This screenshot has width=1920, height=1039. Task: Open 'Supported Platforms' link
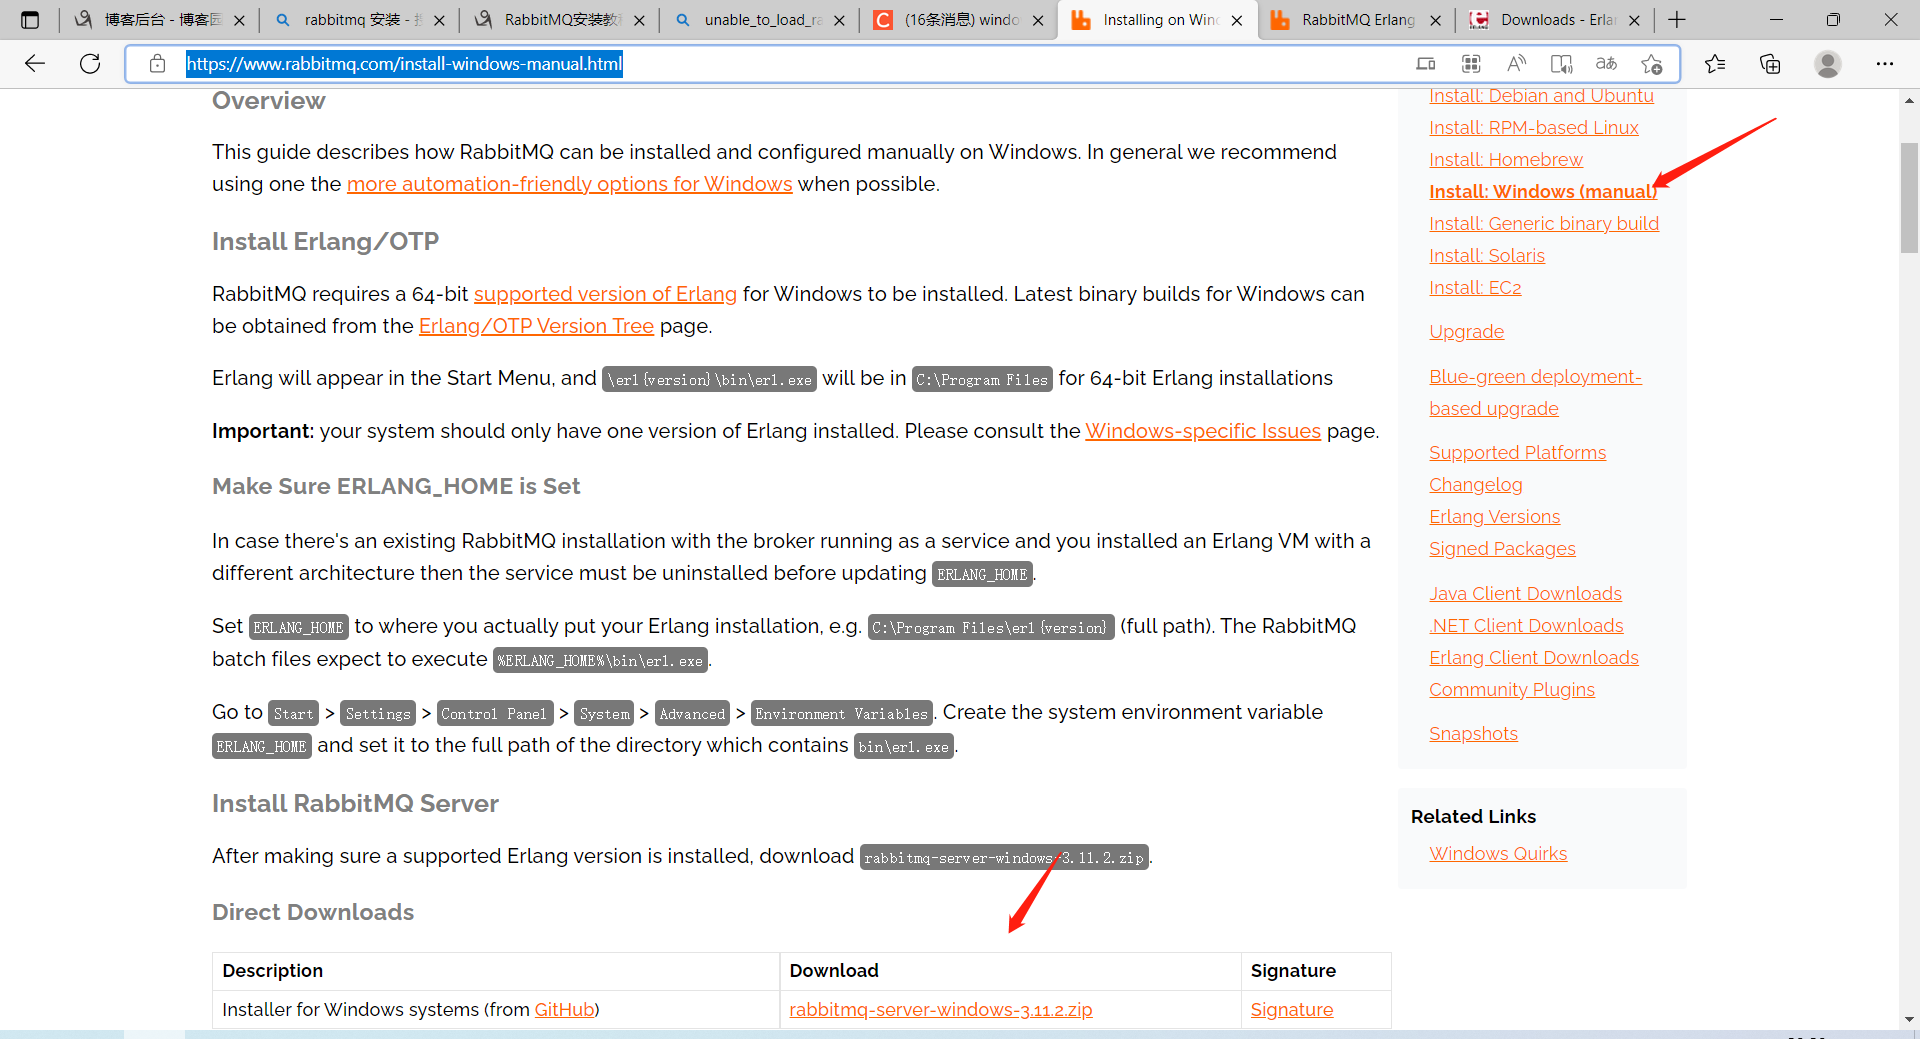[x=1517, y=453]
